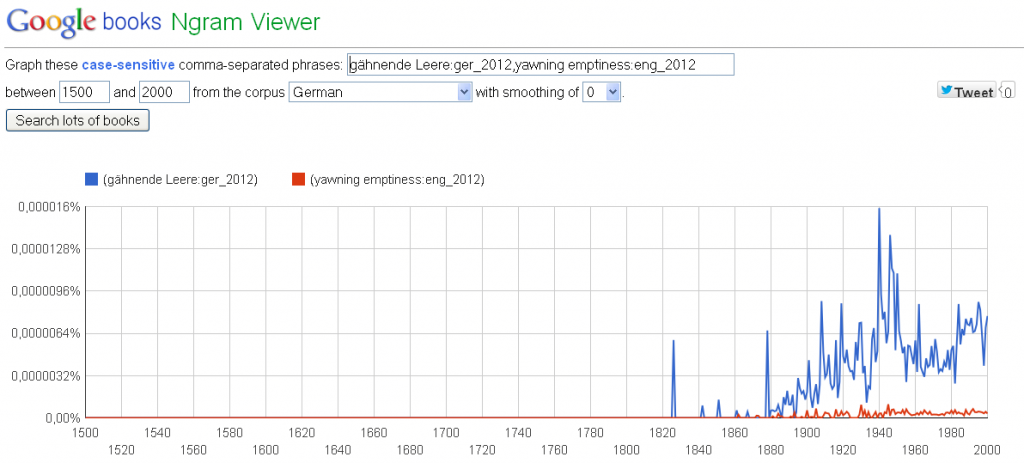This screenshot has width=1024, height=463.
Task: Click blue swatch for gähnende Leere
Action: 91,180
